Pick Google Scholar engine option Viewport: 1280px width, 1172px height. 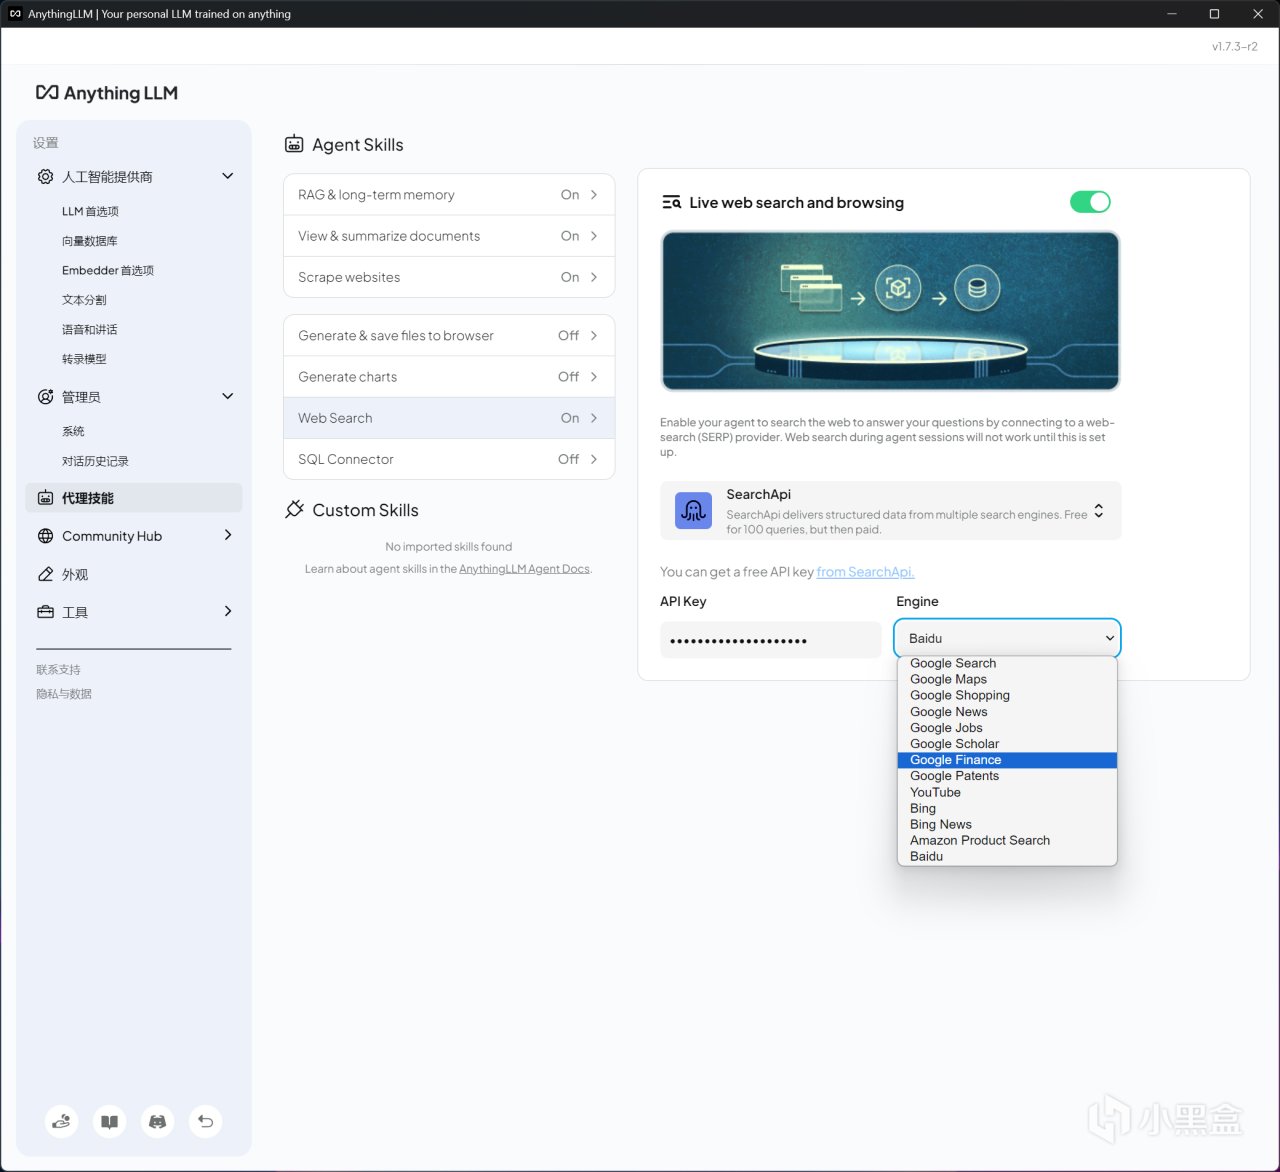pos(1007,744)
